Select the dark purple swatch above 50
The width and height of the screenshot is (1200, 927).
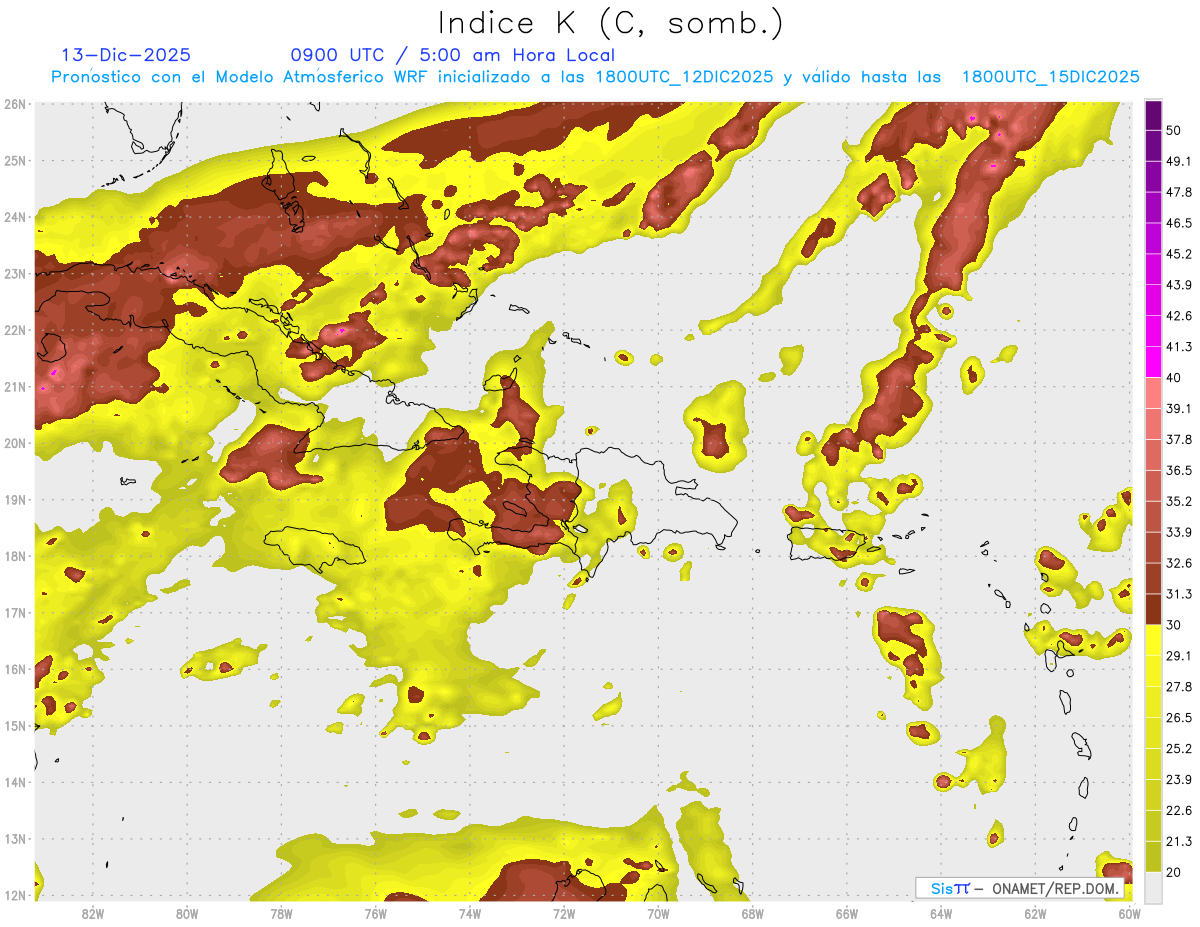point(1153,115)
